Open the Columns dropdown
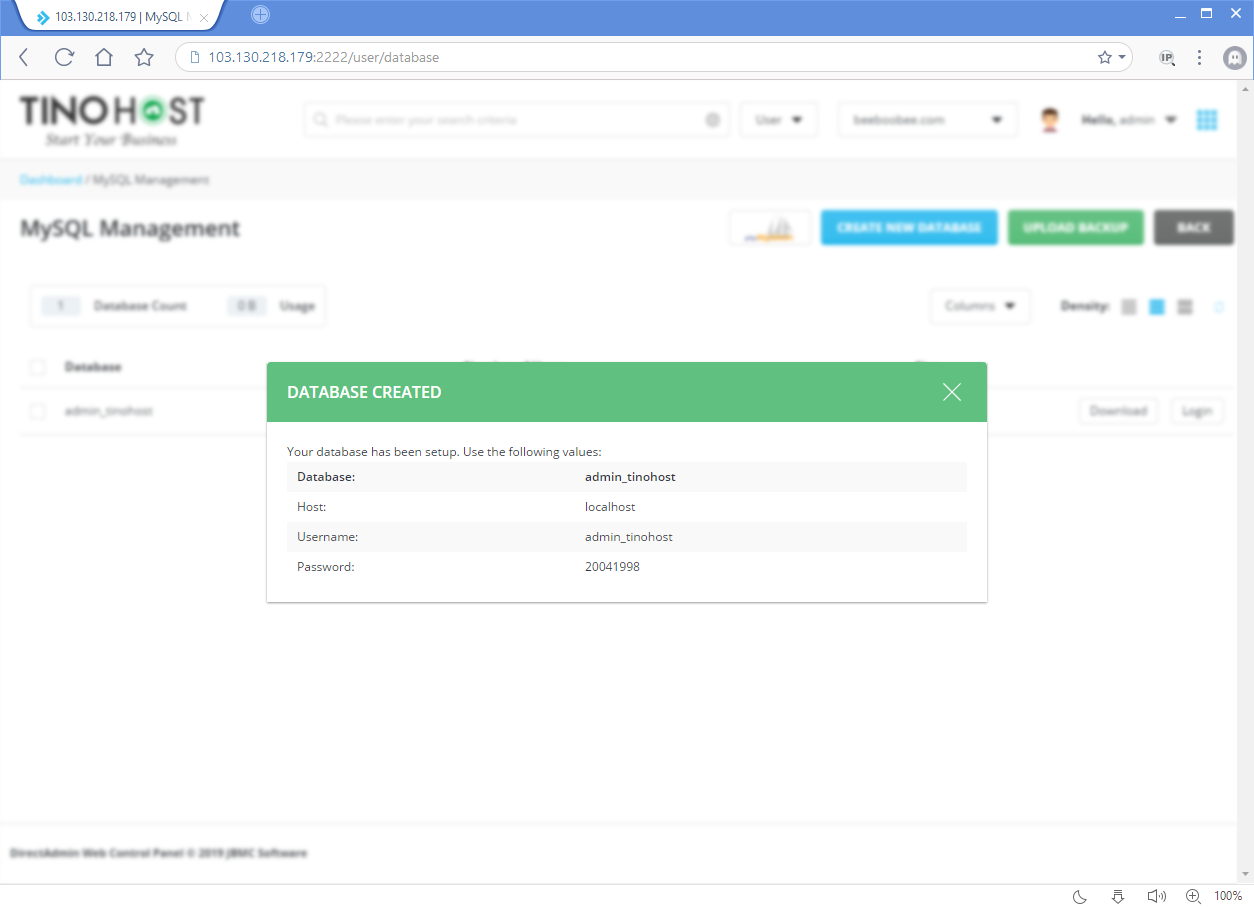Image resolution: width=1254 pixels, height=908 pixels. coord(980,306)
